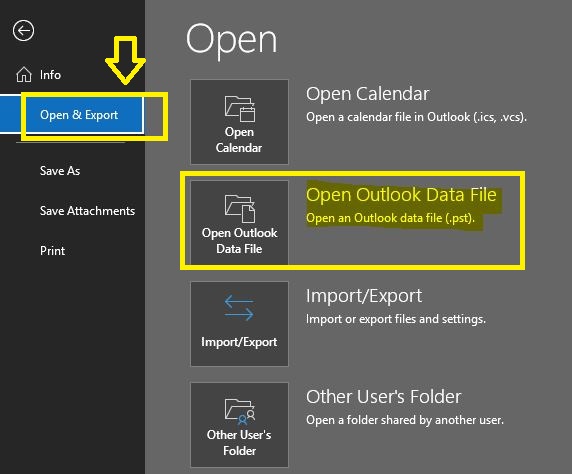Image resolution: width=572 pixels, height=474 pixels.
Task: Click the Open Calendar tile button
Action: tap(239, 122)
